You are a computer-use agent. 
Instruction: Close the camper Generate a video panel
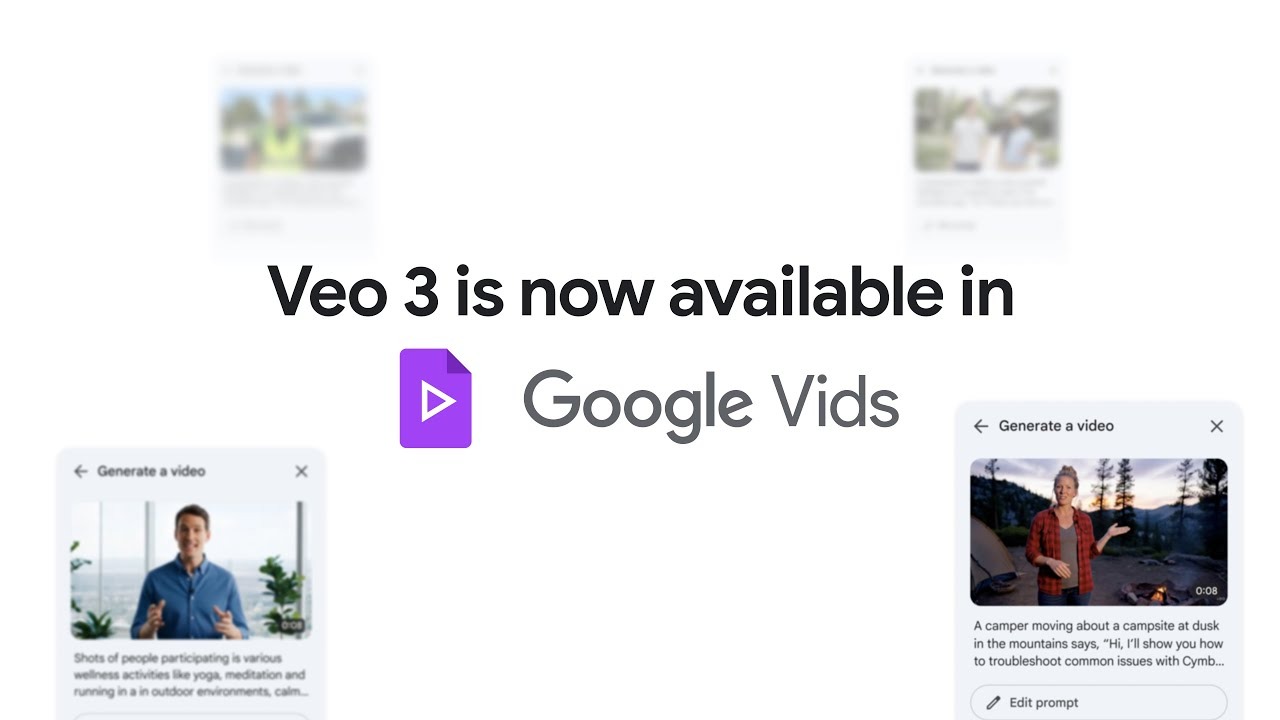click(x=1216, y=426)
